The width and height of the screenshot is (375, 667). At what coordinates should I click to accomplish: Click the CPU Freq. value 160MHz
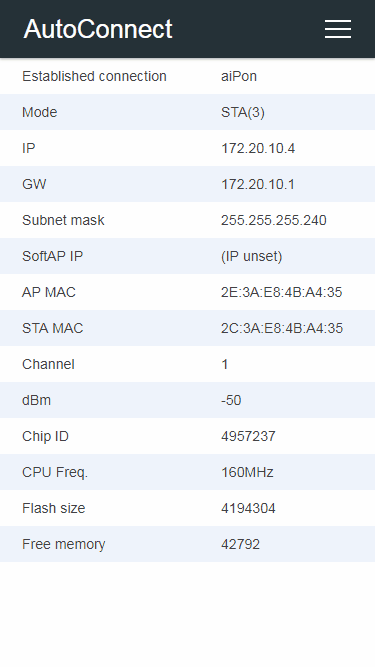pos(247,472)
